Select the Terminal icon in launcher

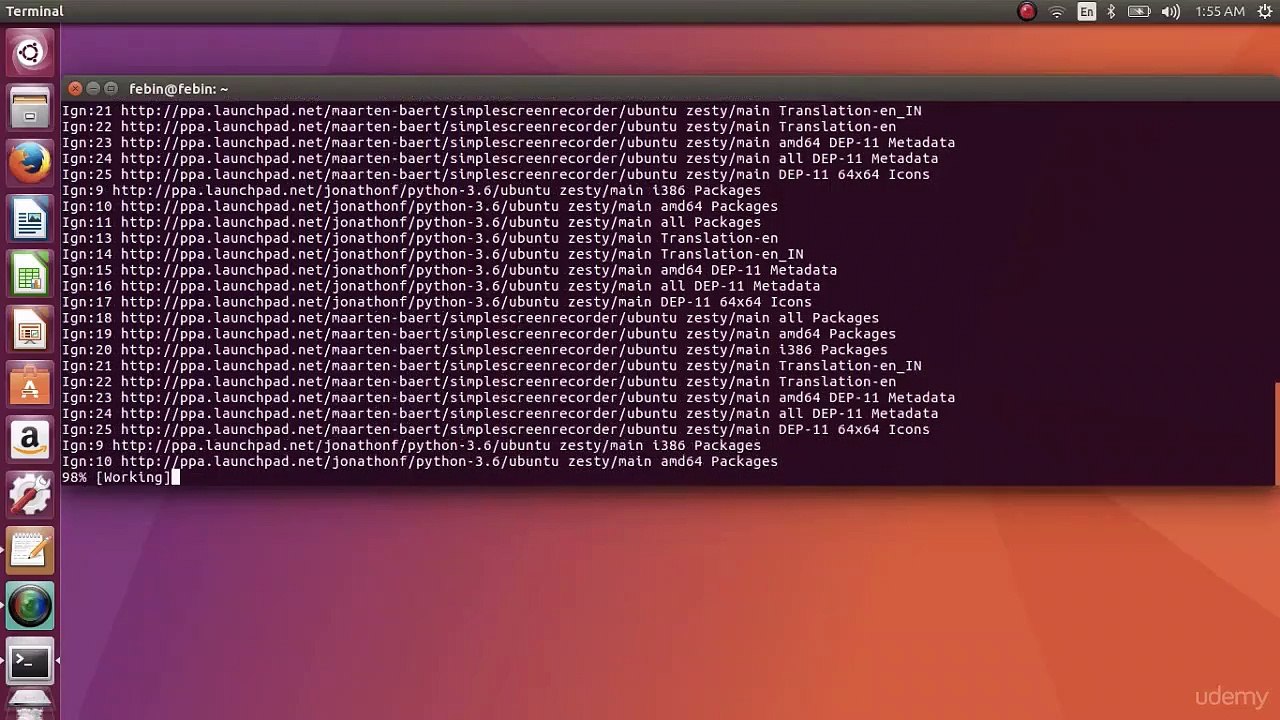(29, 661)
